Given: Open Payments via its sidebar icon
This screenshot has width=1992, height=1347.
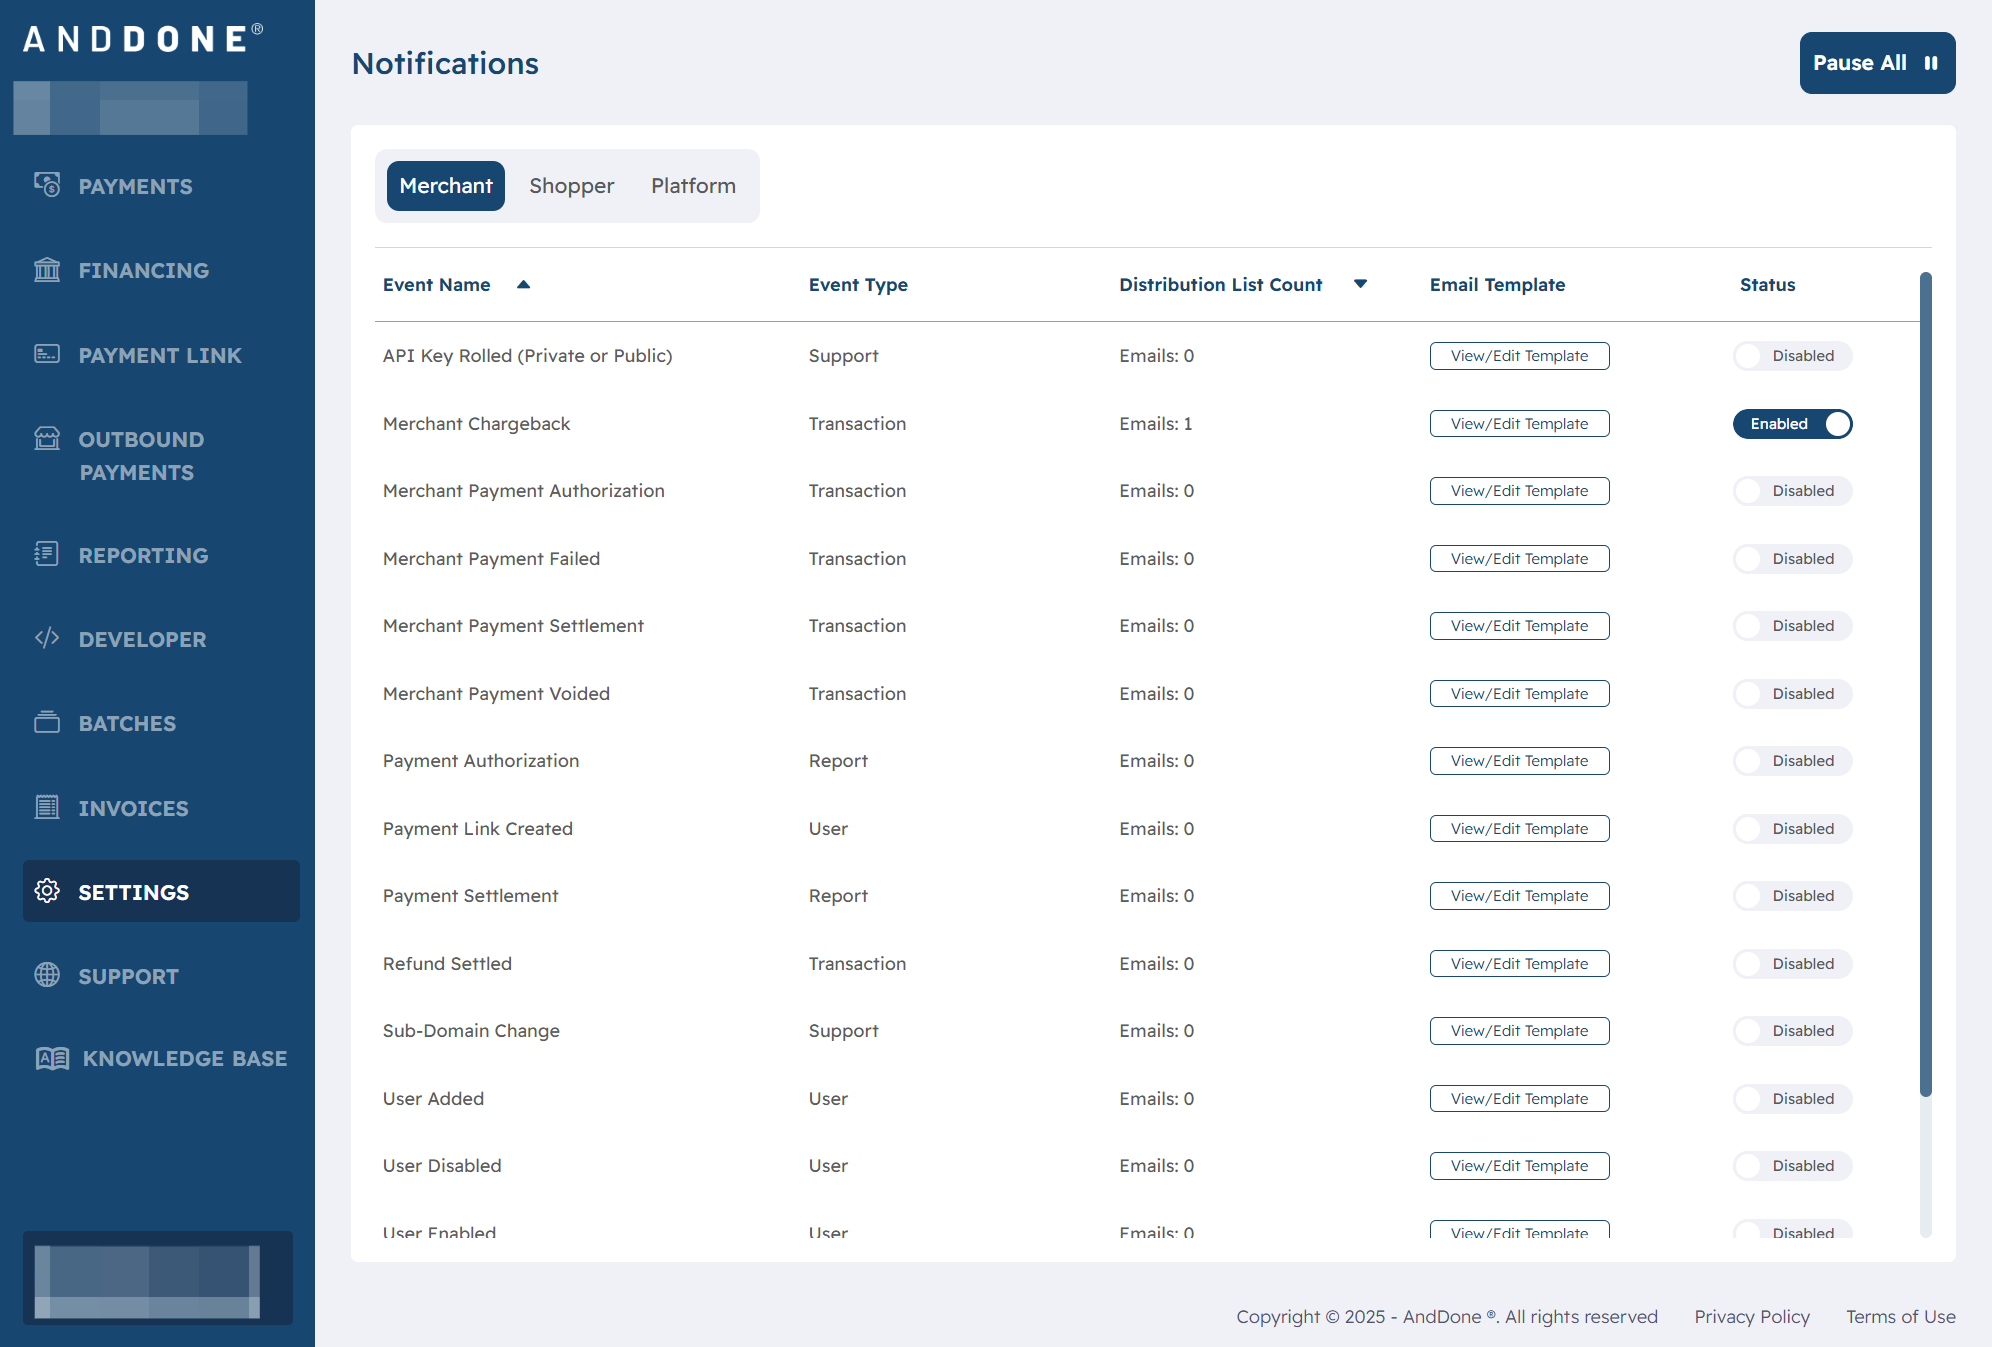Looking at the screenshot, I should point(47,185).
